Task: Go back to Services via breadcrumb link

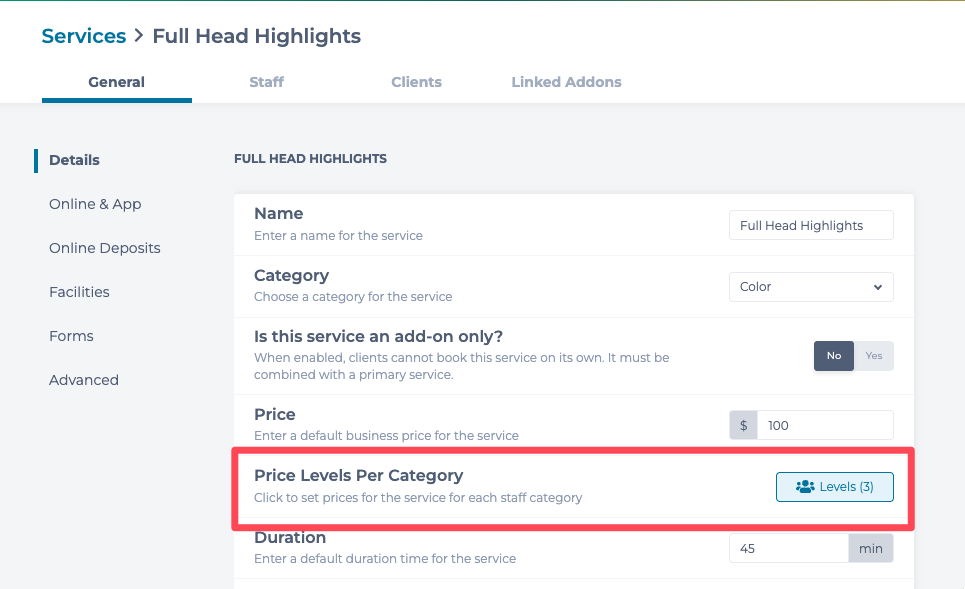Action: point(84,36)
